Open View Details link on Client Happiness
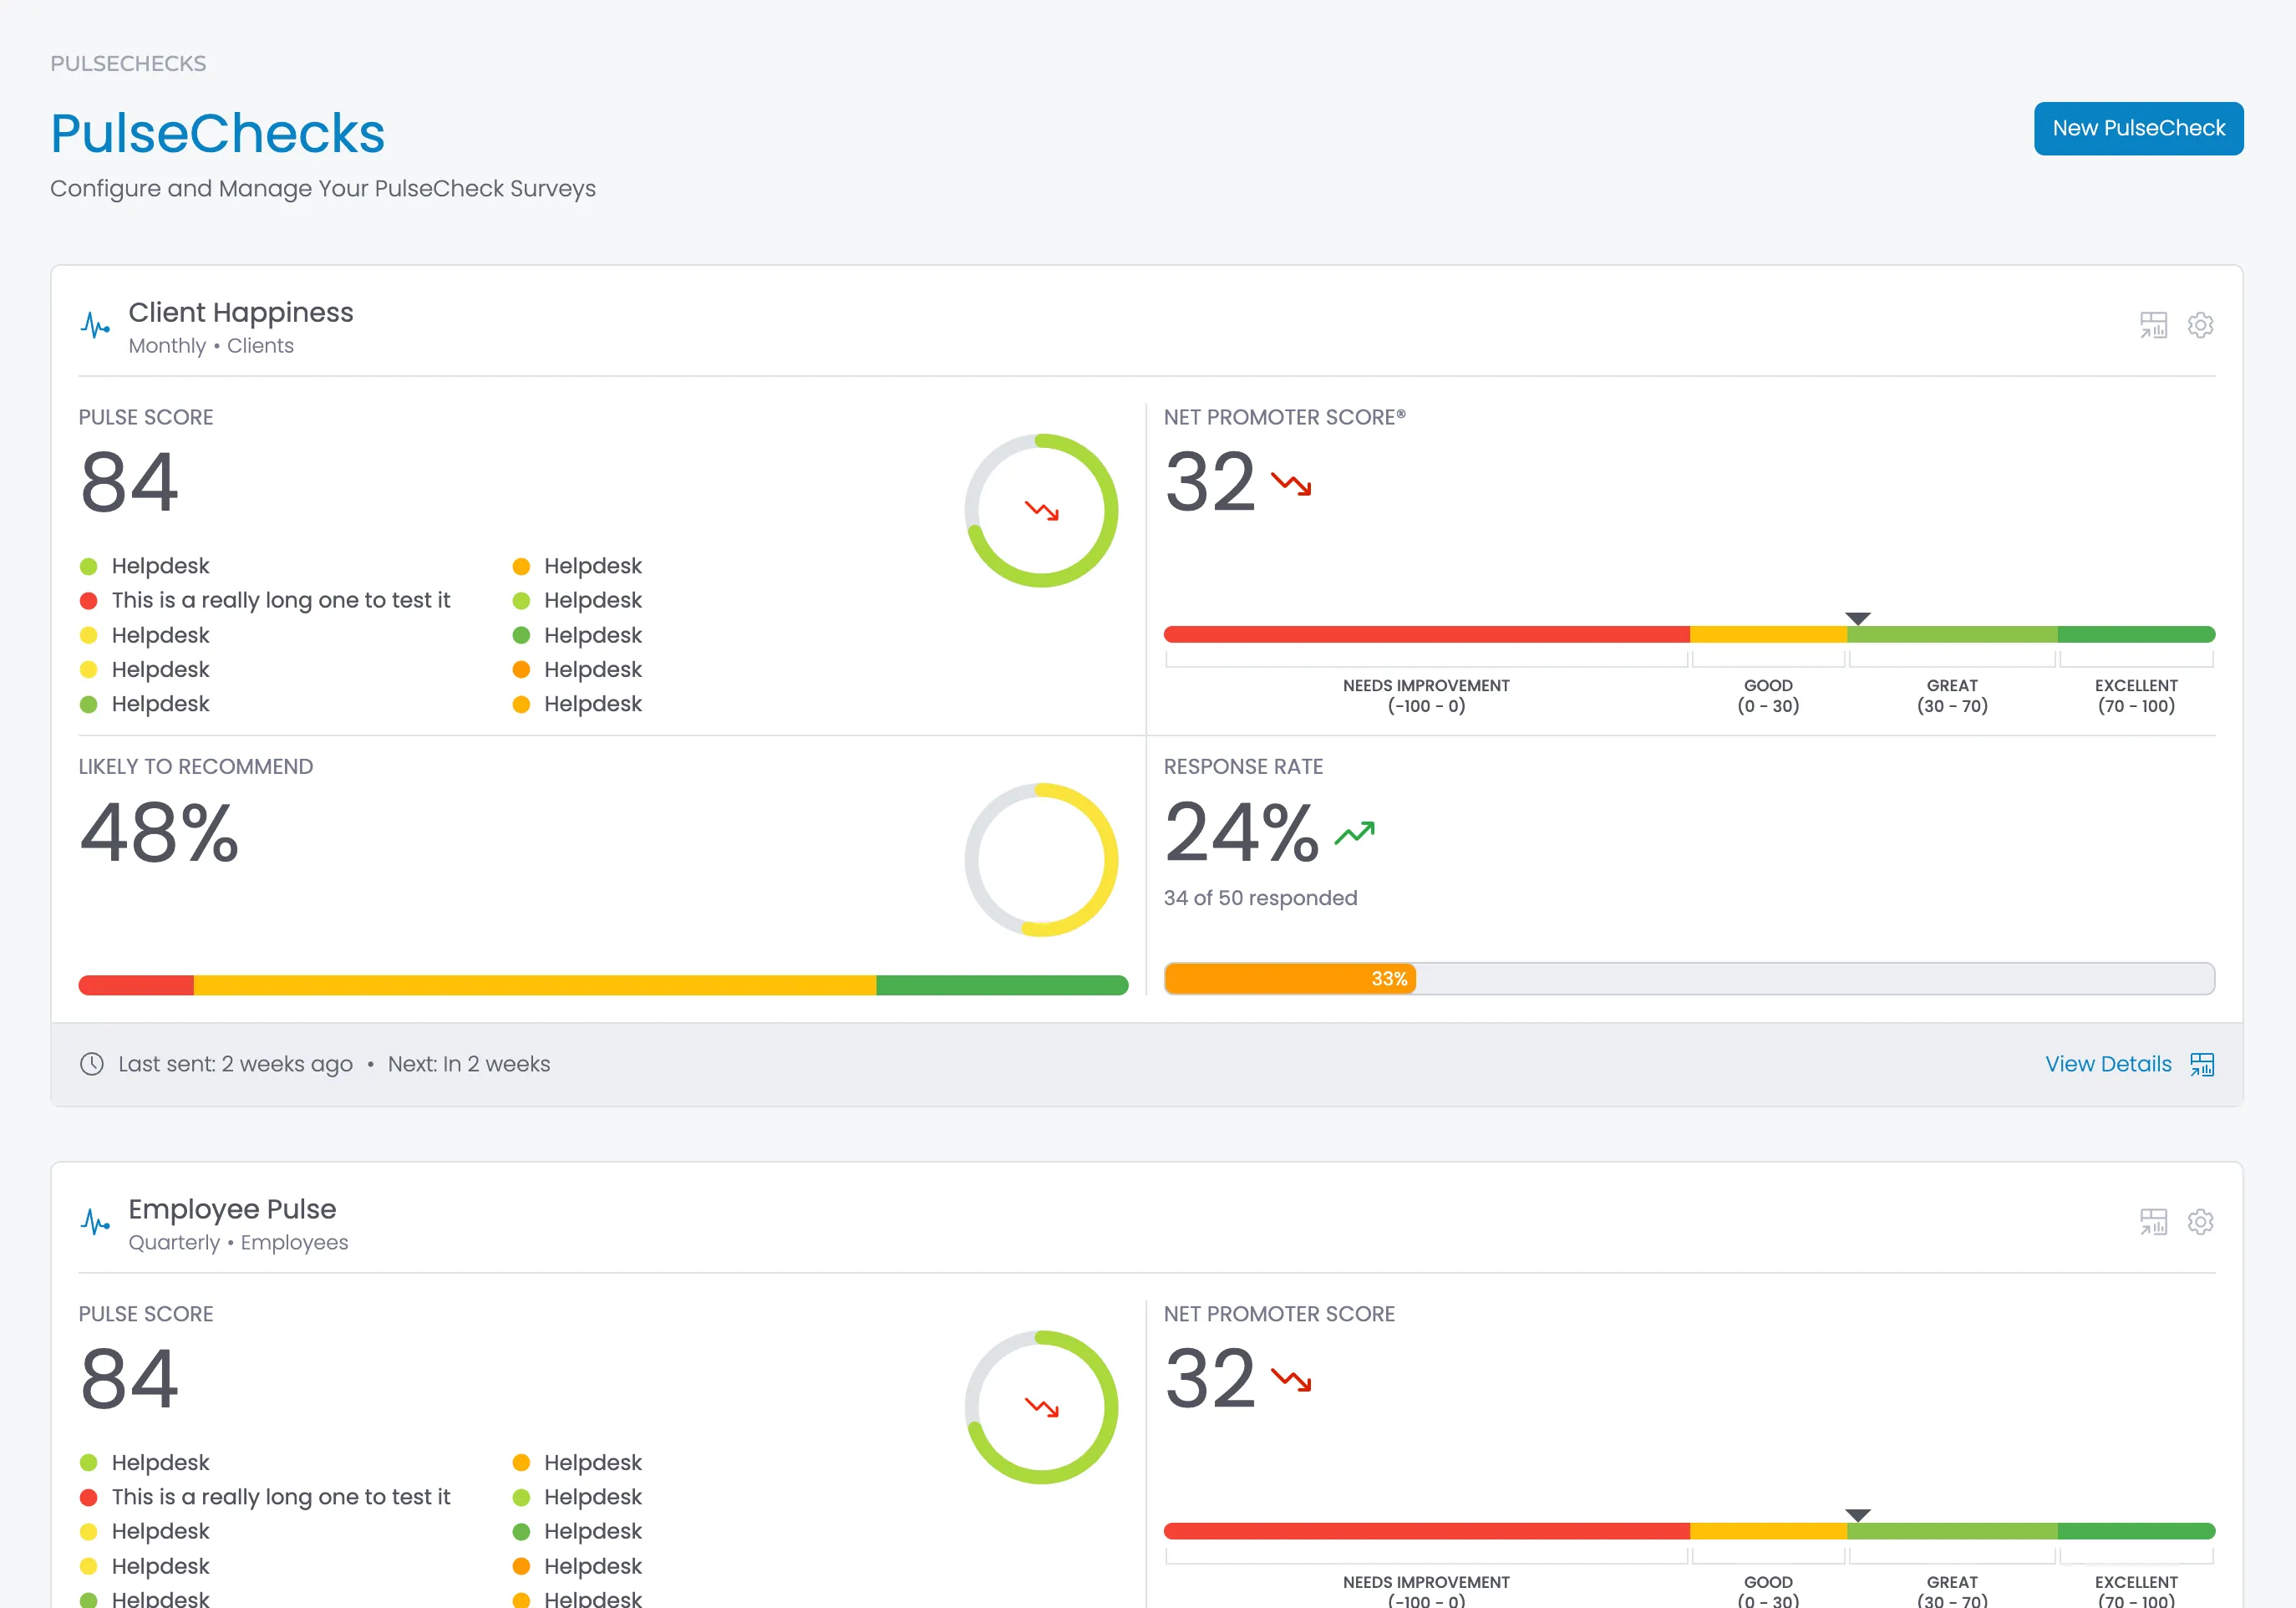The height and width of the screenshot is (1608, 2296). pos(2108,1064)
